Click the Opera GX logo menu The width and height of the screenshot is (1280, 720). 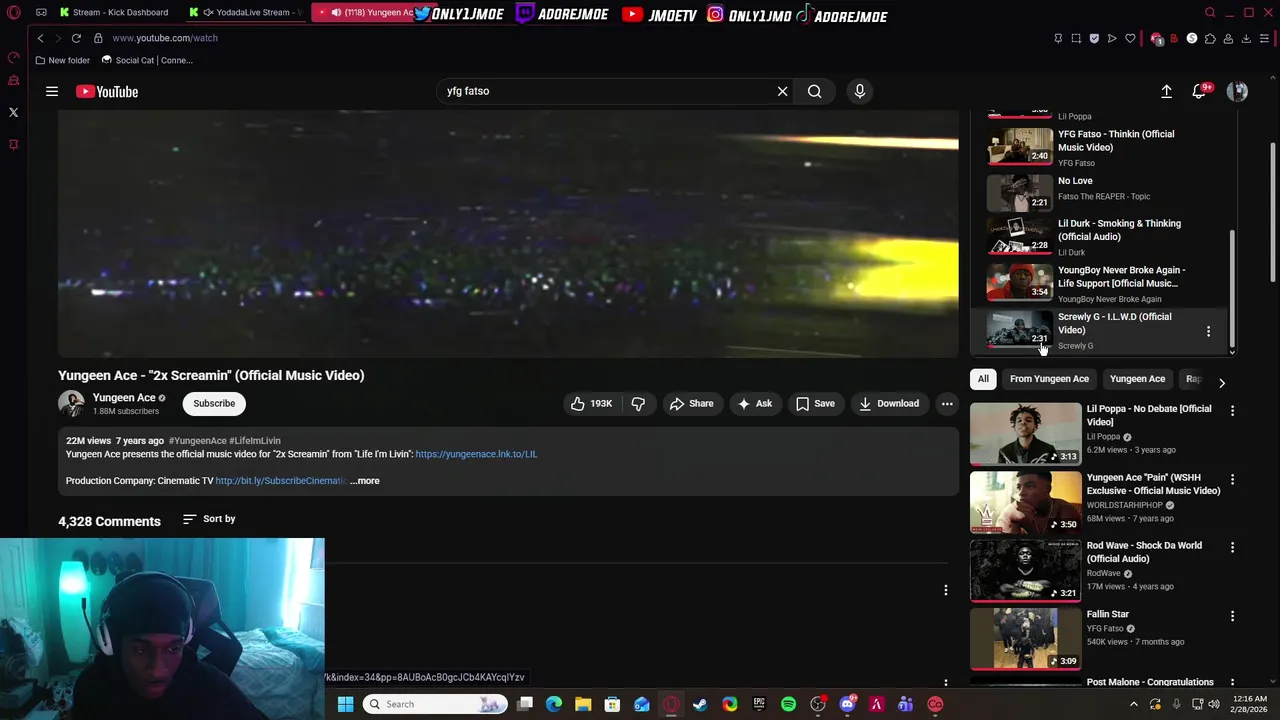point(13,13)
